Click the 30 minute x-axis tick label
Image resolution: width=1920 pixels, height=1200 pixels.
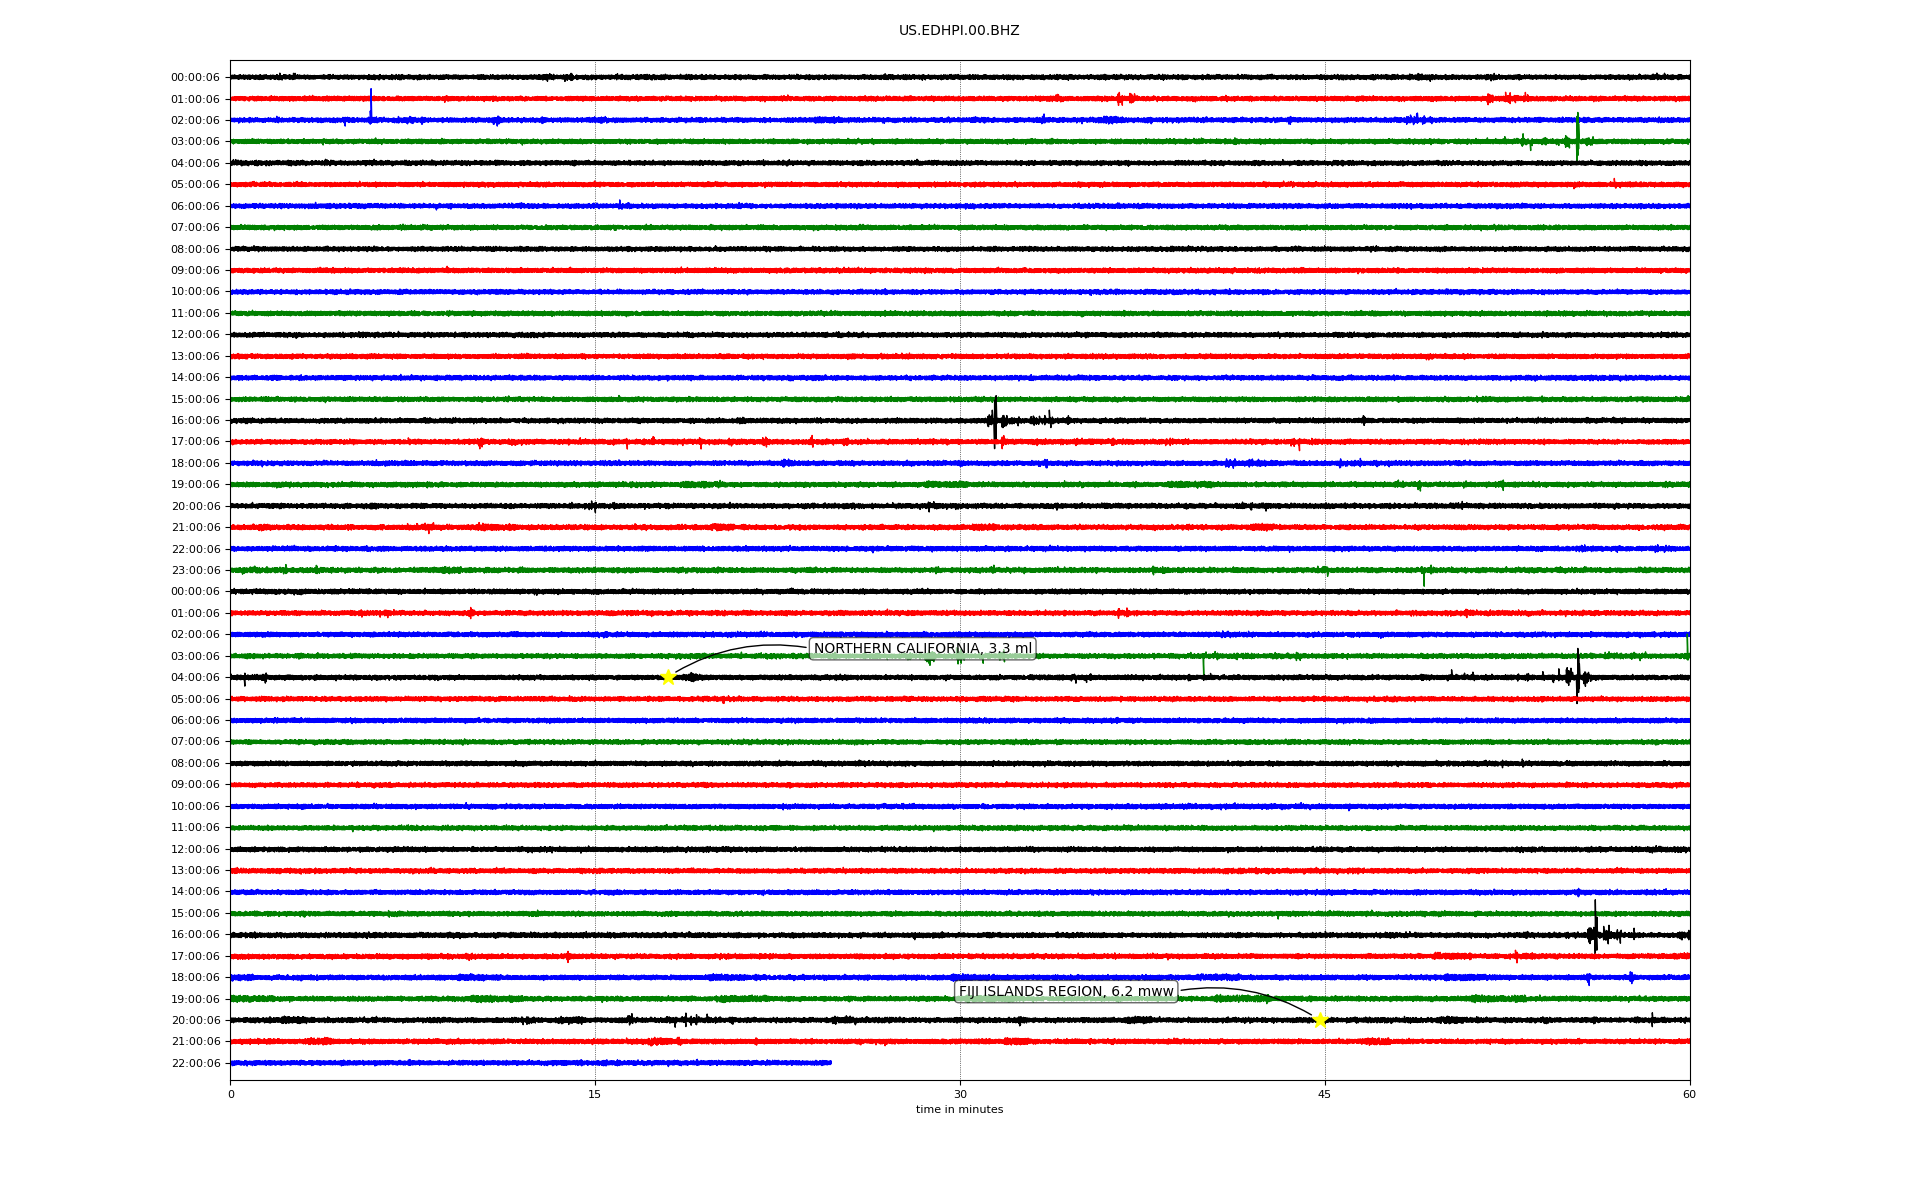[960, 1094]
